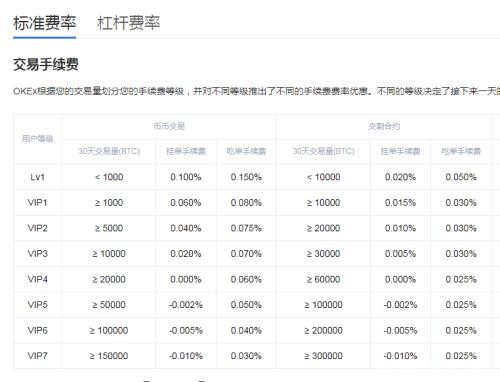Click VIP7 币币交易 volume '≥ 150000'
500x382 pixels.
109,356
